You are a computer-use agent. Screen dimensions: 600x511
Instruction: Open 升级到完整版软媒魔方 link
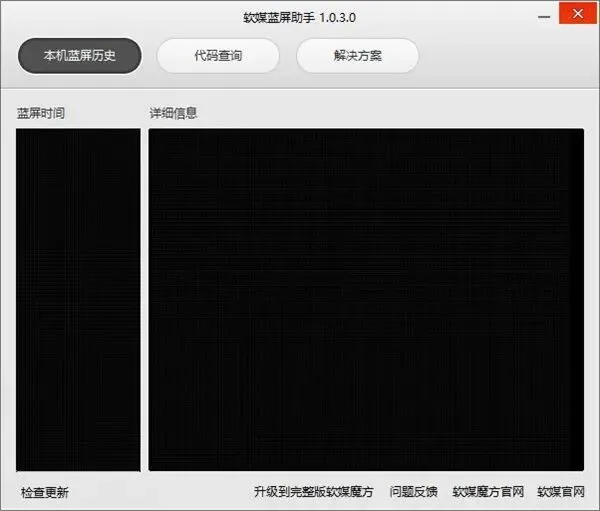coord(313,492)
